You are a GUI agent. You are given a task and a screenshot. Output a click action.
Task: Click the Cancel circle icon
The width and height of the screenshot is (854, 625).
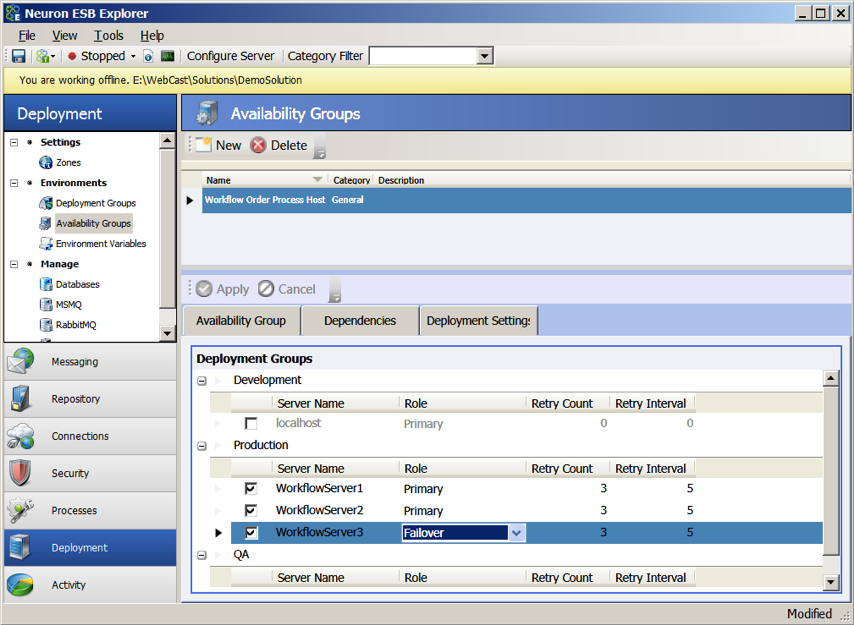(266, 289)
